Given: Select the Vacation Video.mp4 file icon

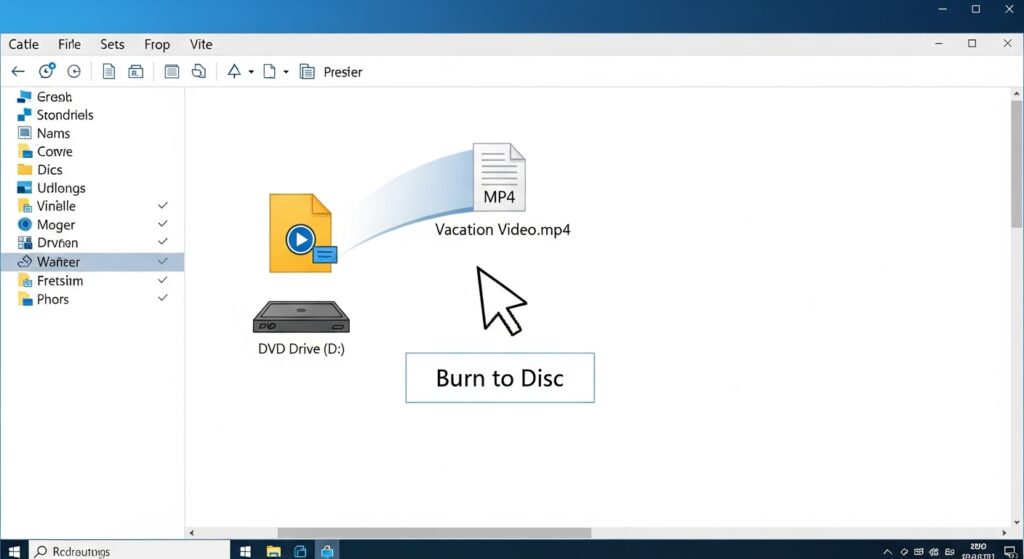Looking at the screenshot, I should pyautogui.click(x=499, y=179).
